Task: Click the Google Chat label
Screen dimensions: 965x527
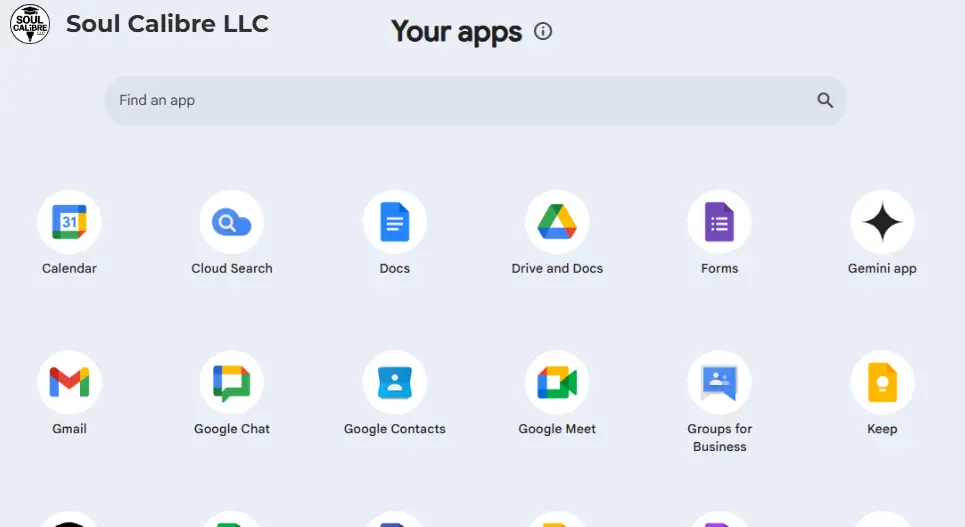Action: pyautogui.click(x=231, y=429)
